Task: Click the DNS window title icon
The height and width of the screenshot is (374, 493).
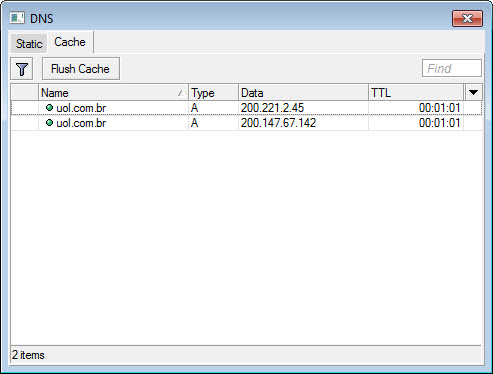Action: point(17,18)
